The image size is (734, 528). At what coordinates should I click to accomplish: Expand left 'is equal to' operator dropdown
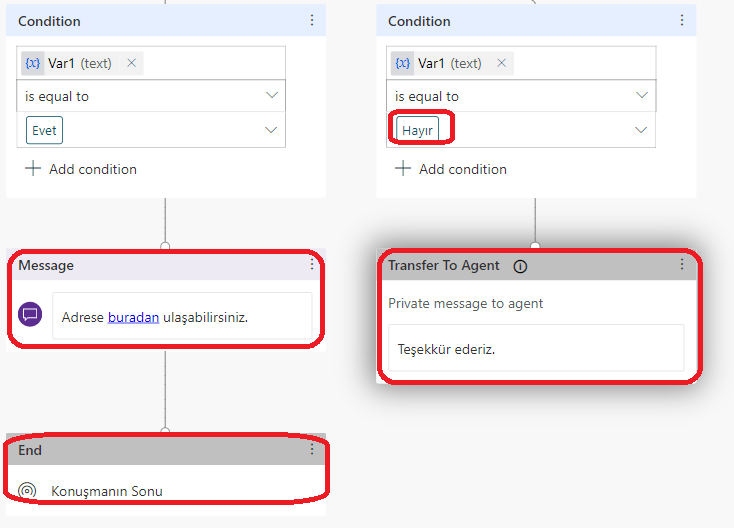[x=271, y=96]
